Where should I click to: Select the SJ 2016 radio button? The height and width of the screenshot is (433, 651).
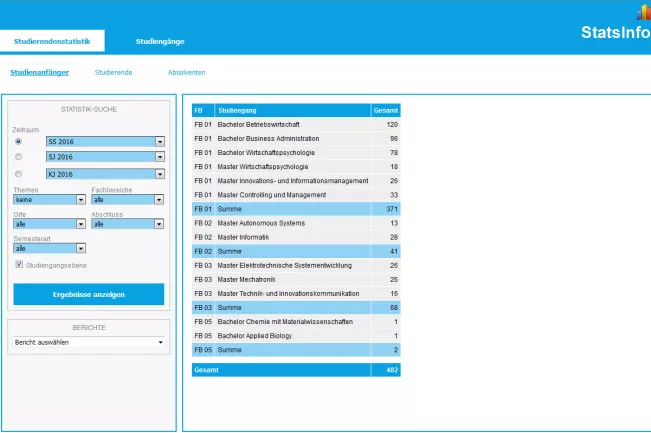(x=18, y=157)
